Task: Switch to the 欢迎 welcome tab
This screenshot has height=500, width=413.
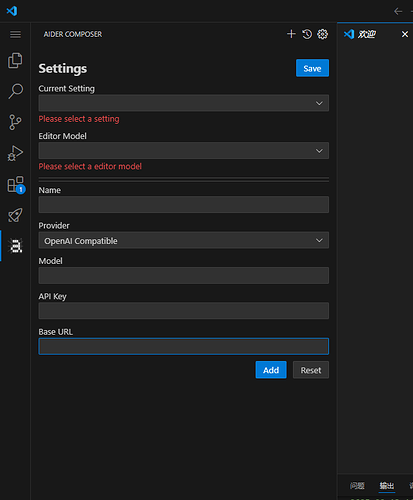Action: (367, 34)
